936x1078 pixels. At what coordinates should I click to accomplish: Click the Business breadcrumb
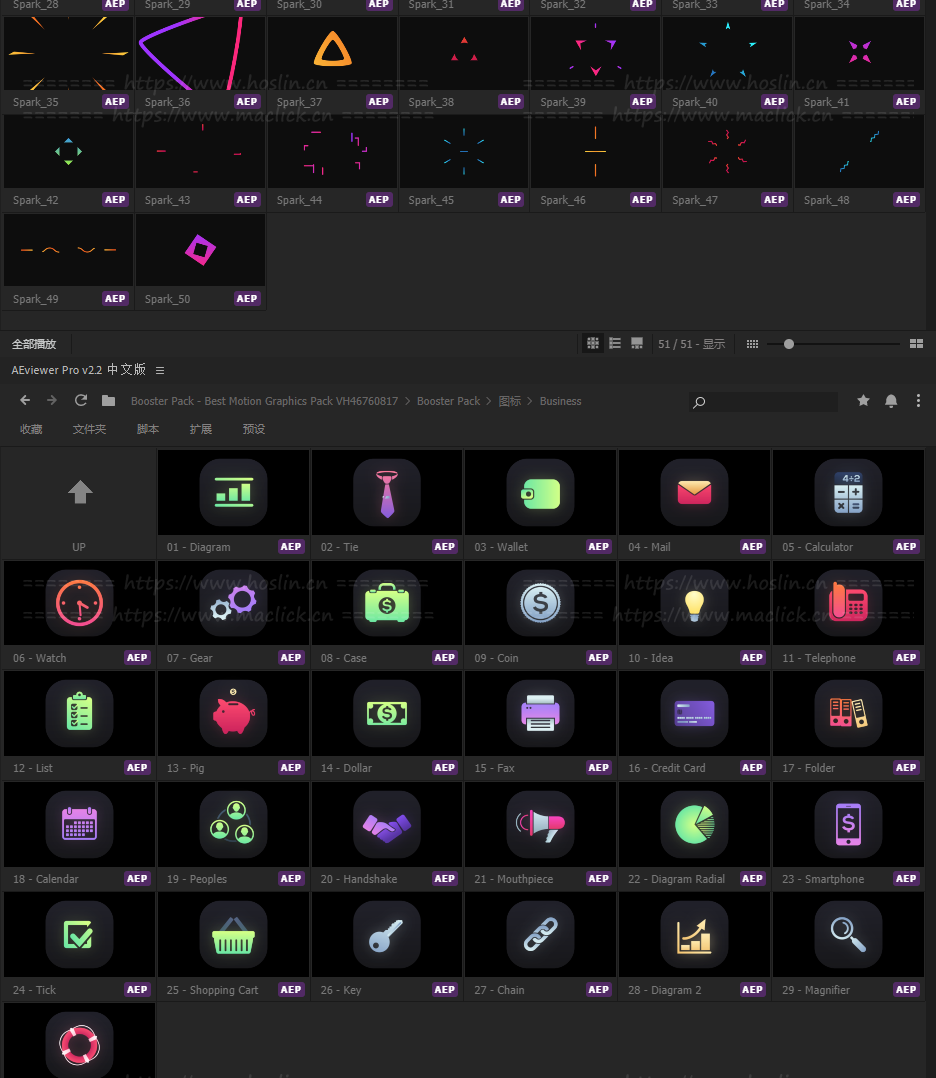click(x=560, y=401)
